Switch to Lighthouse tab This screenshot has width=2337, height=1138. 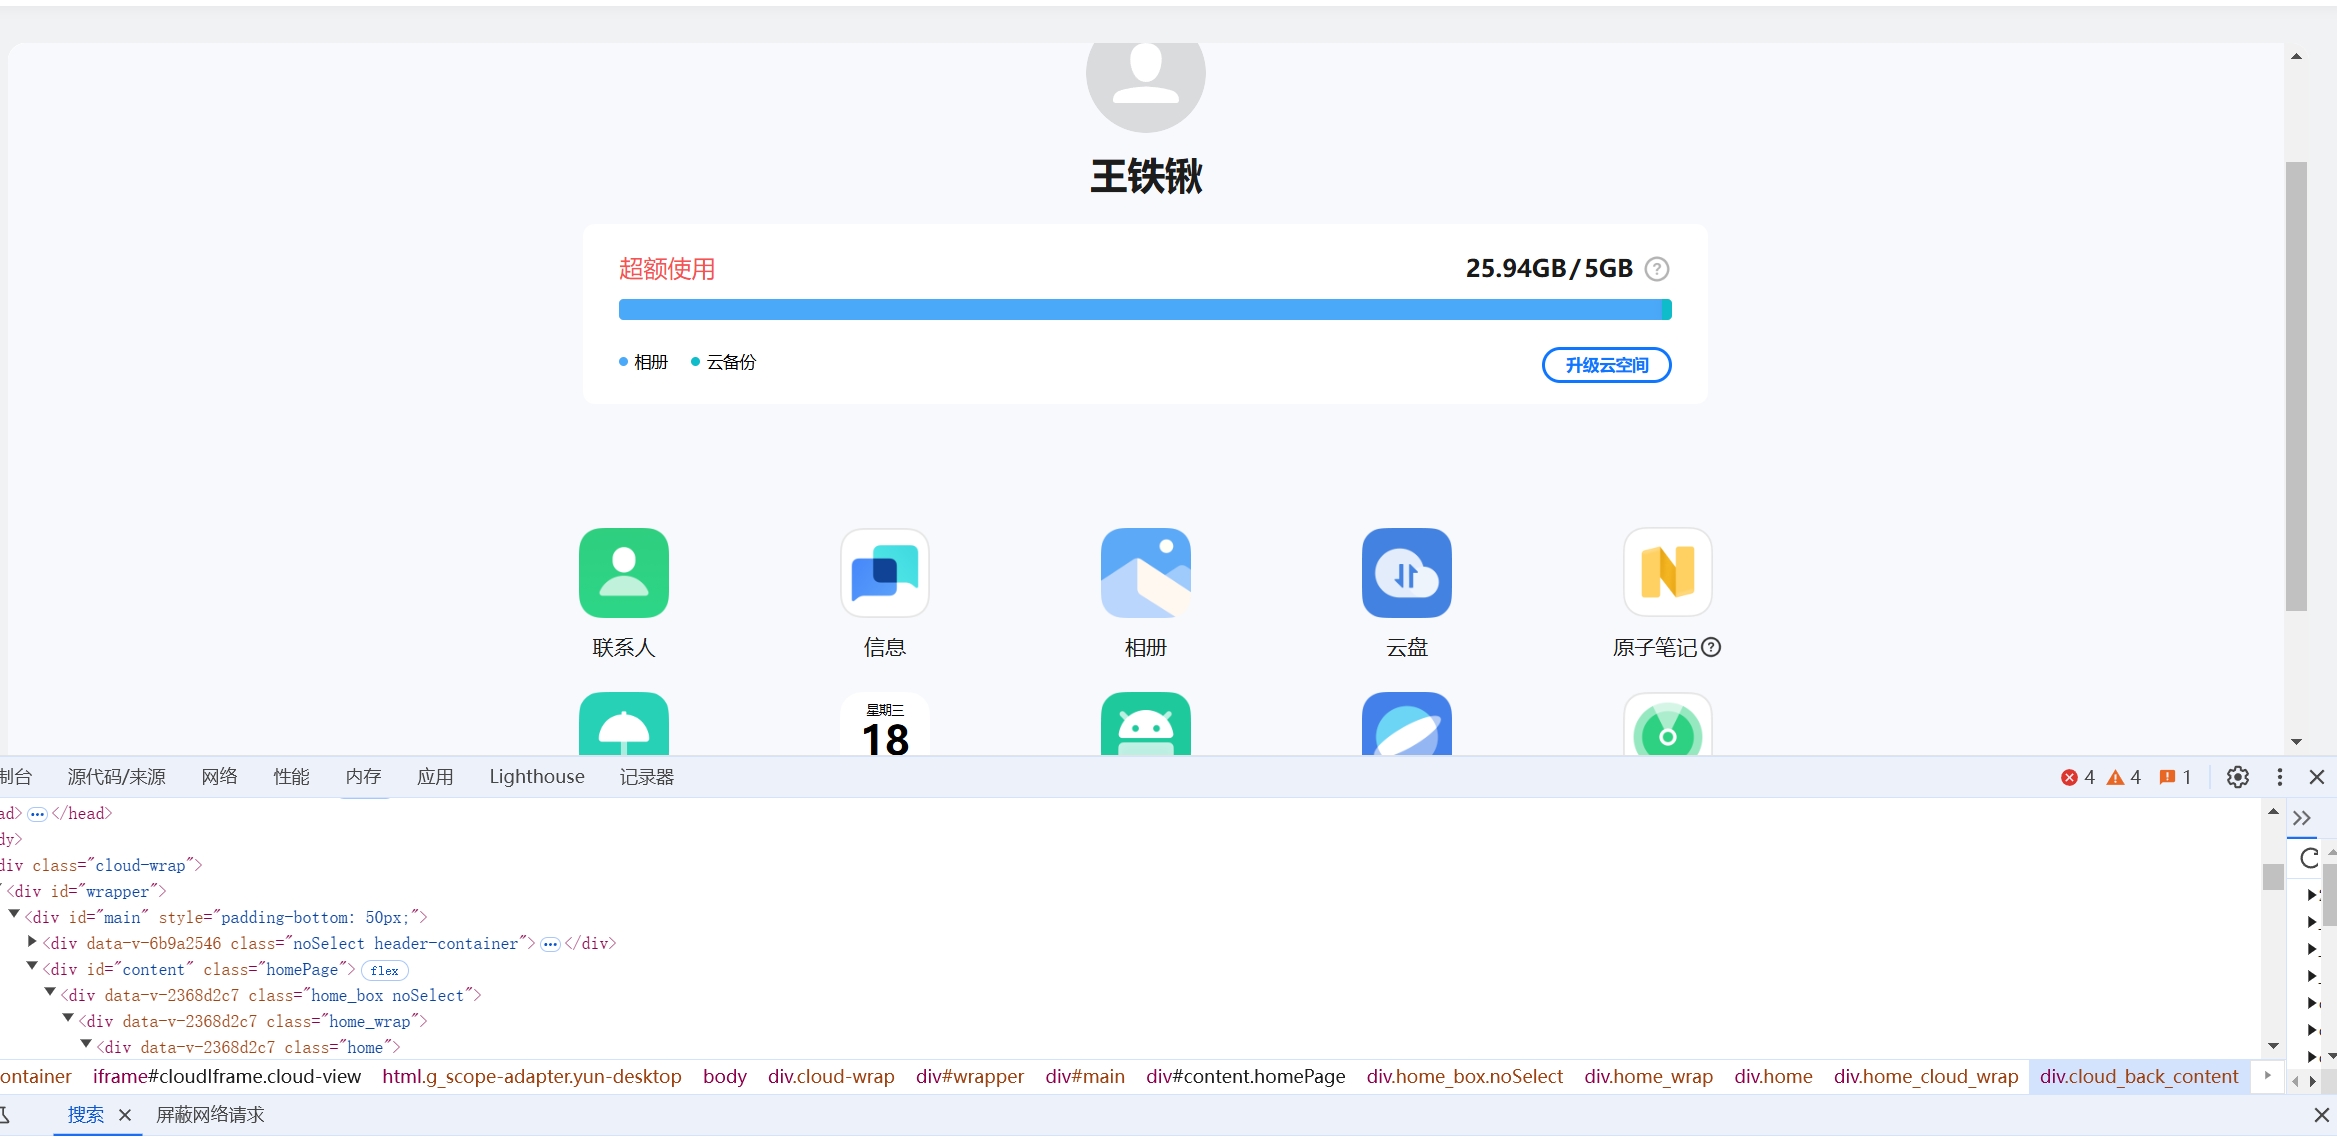tap(537, 777)
